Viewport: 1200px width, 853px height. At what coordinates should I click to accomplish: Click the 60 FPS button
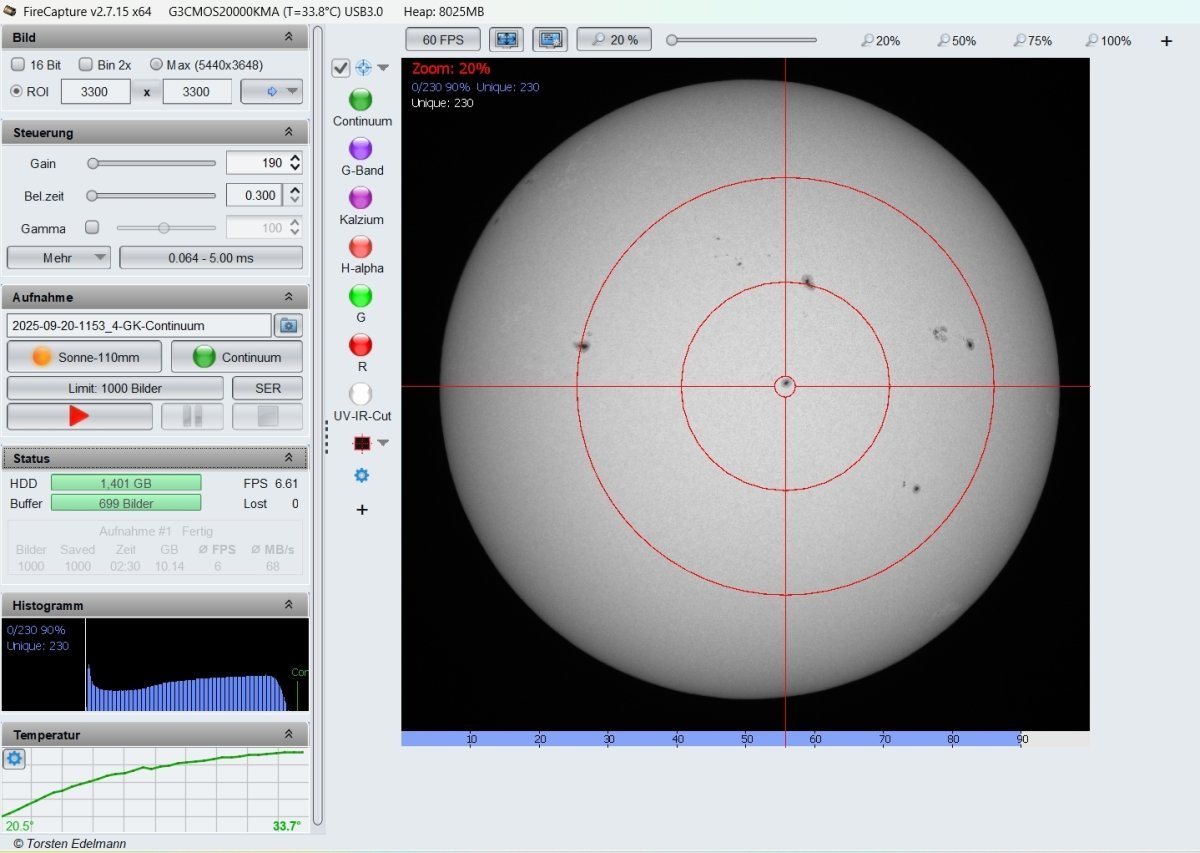(443, 40)
